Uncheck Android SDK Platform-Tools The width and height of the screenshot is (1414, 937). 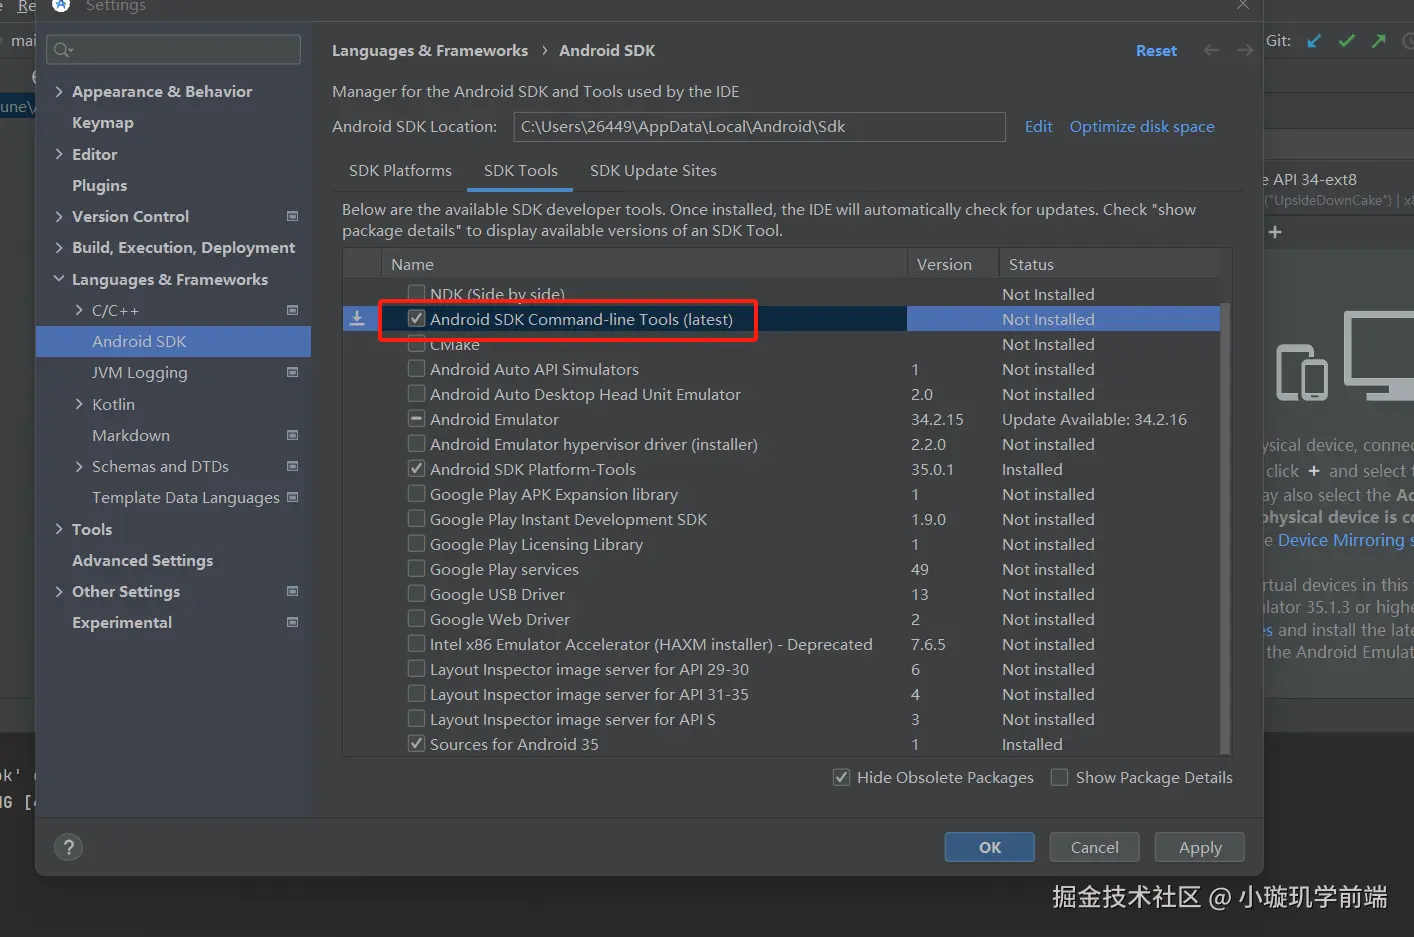point(417,469)
